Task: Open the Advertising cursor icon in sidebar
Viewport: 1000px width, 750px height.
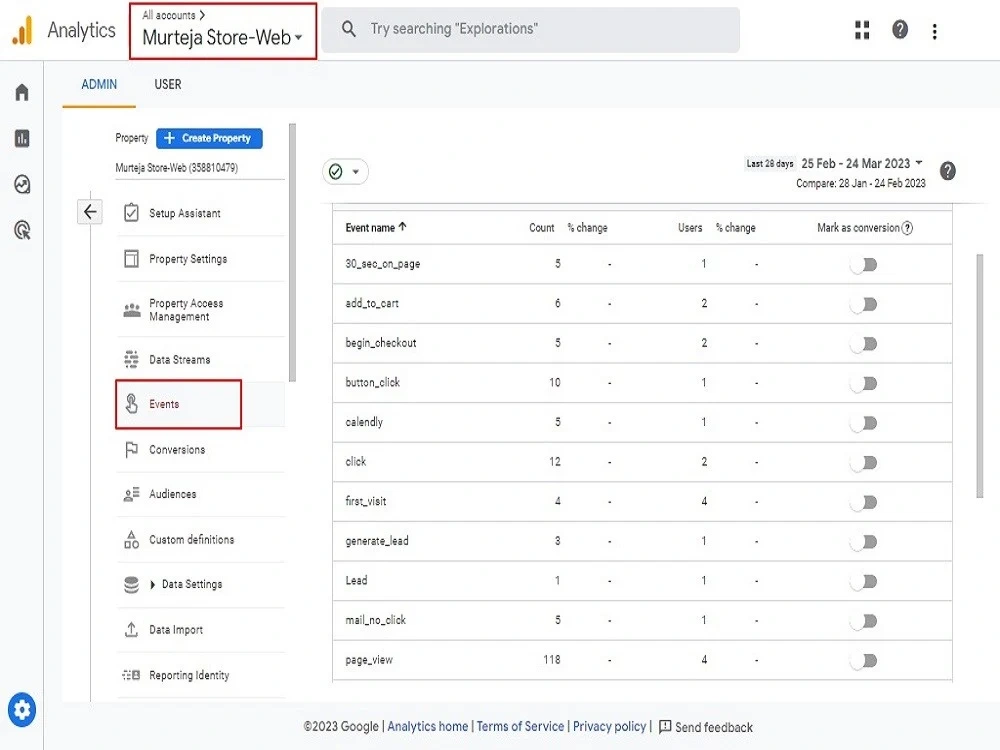Action: (22, 230)
